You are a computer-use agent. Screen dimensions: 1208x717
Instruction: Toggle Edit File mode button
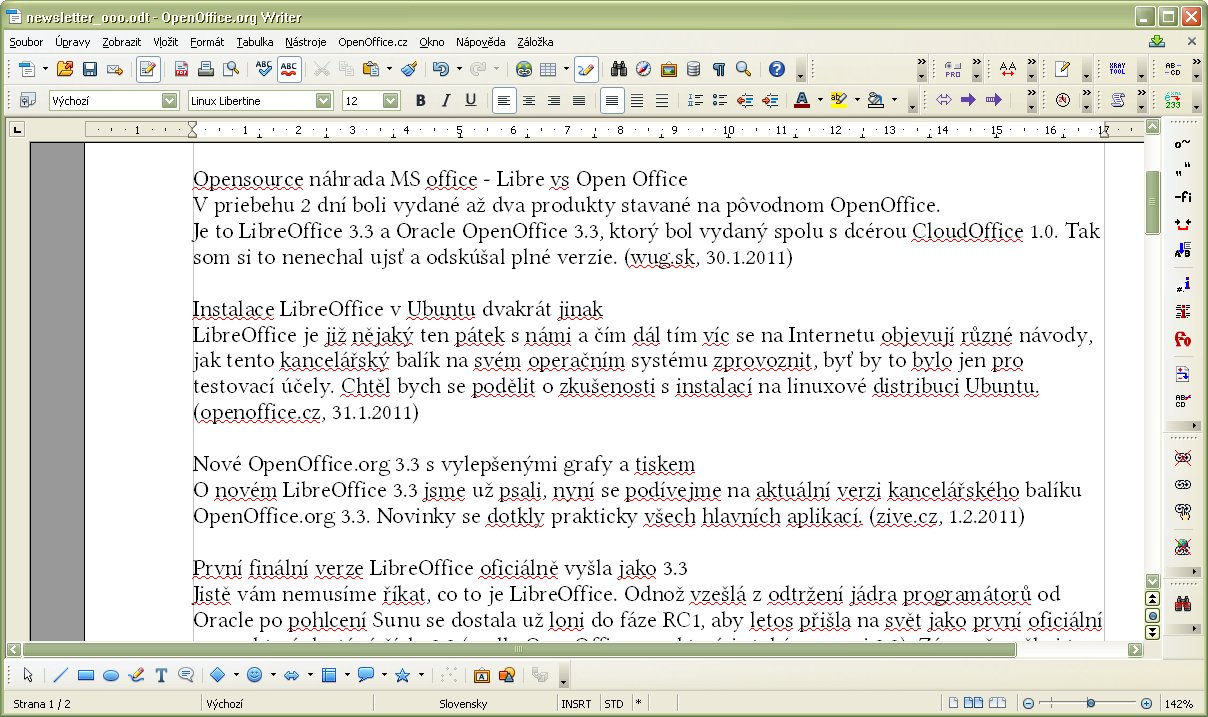[148, 69]
